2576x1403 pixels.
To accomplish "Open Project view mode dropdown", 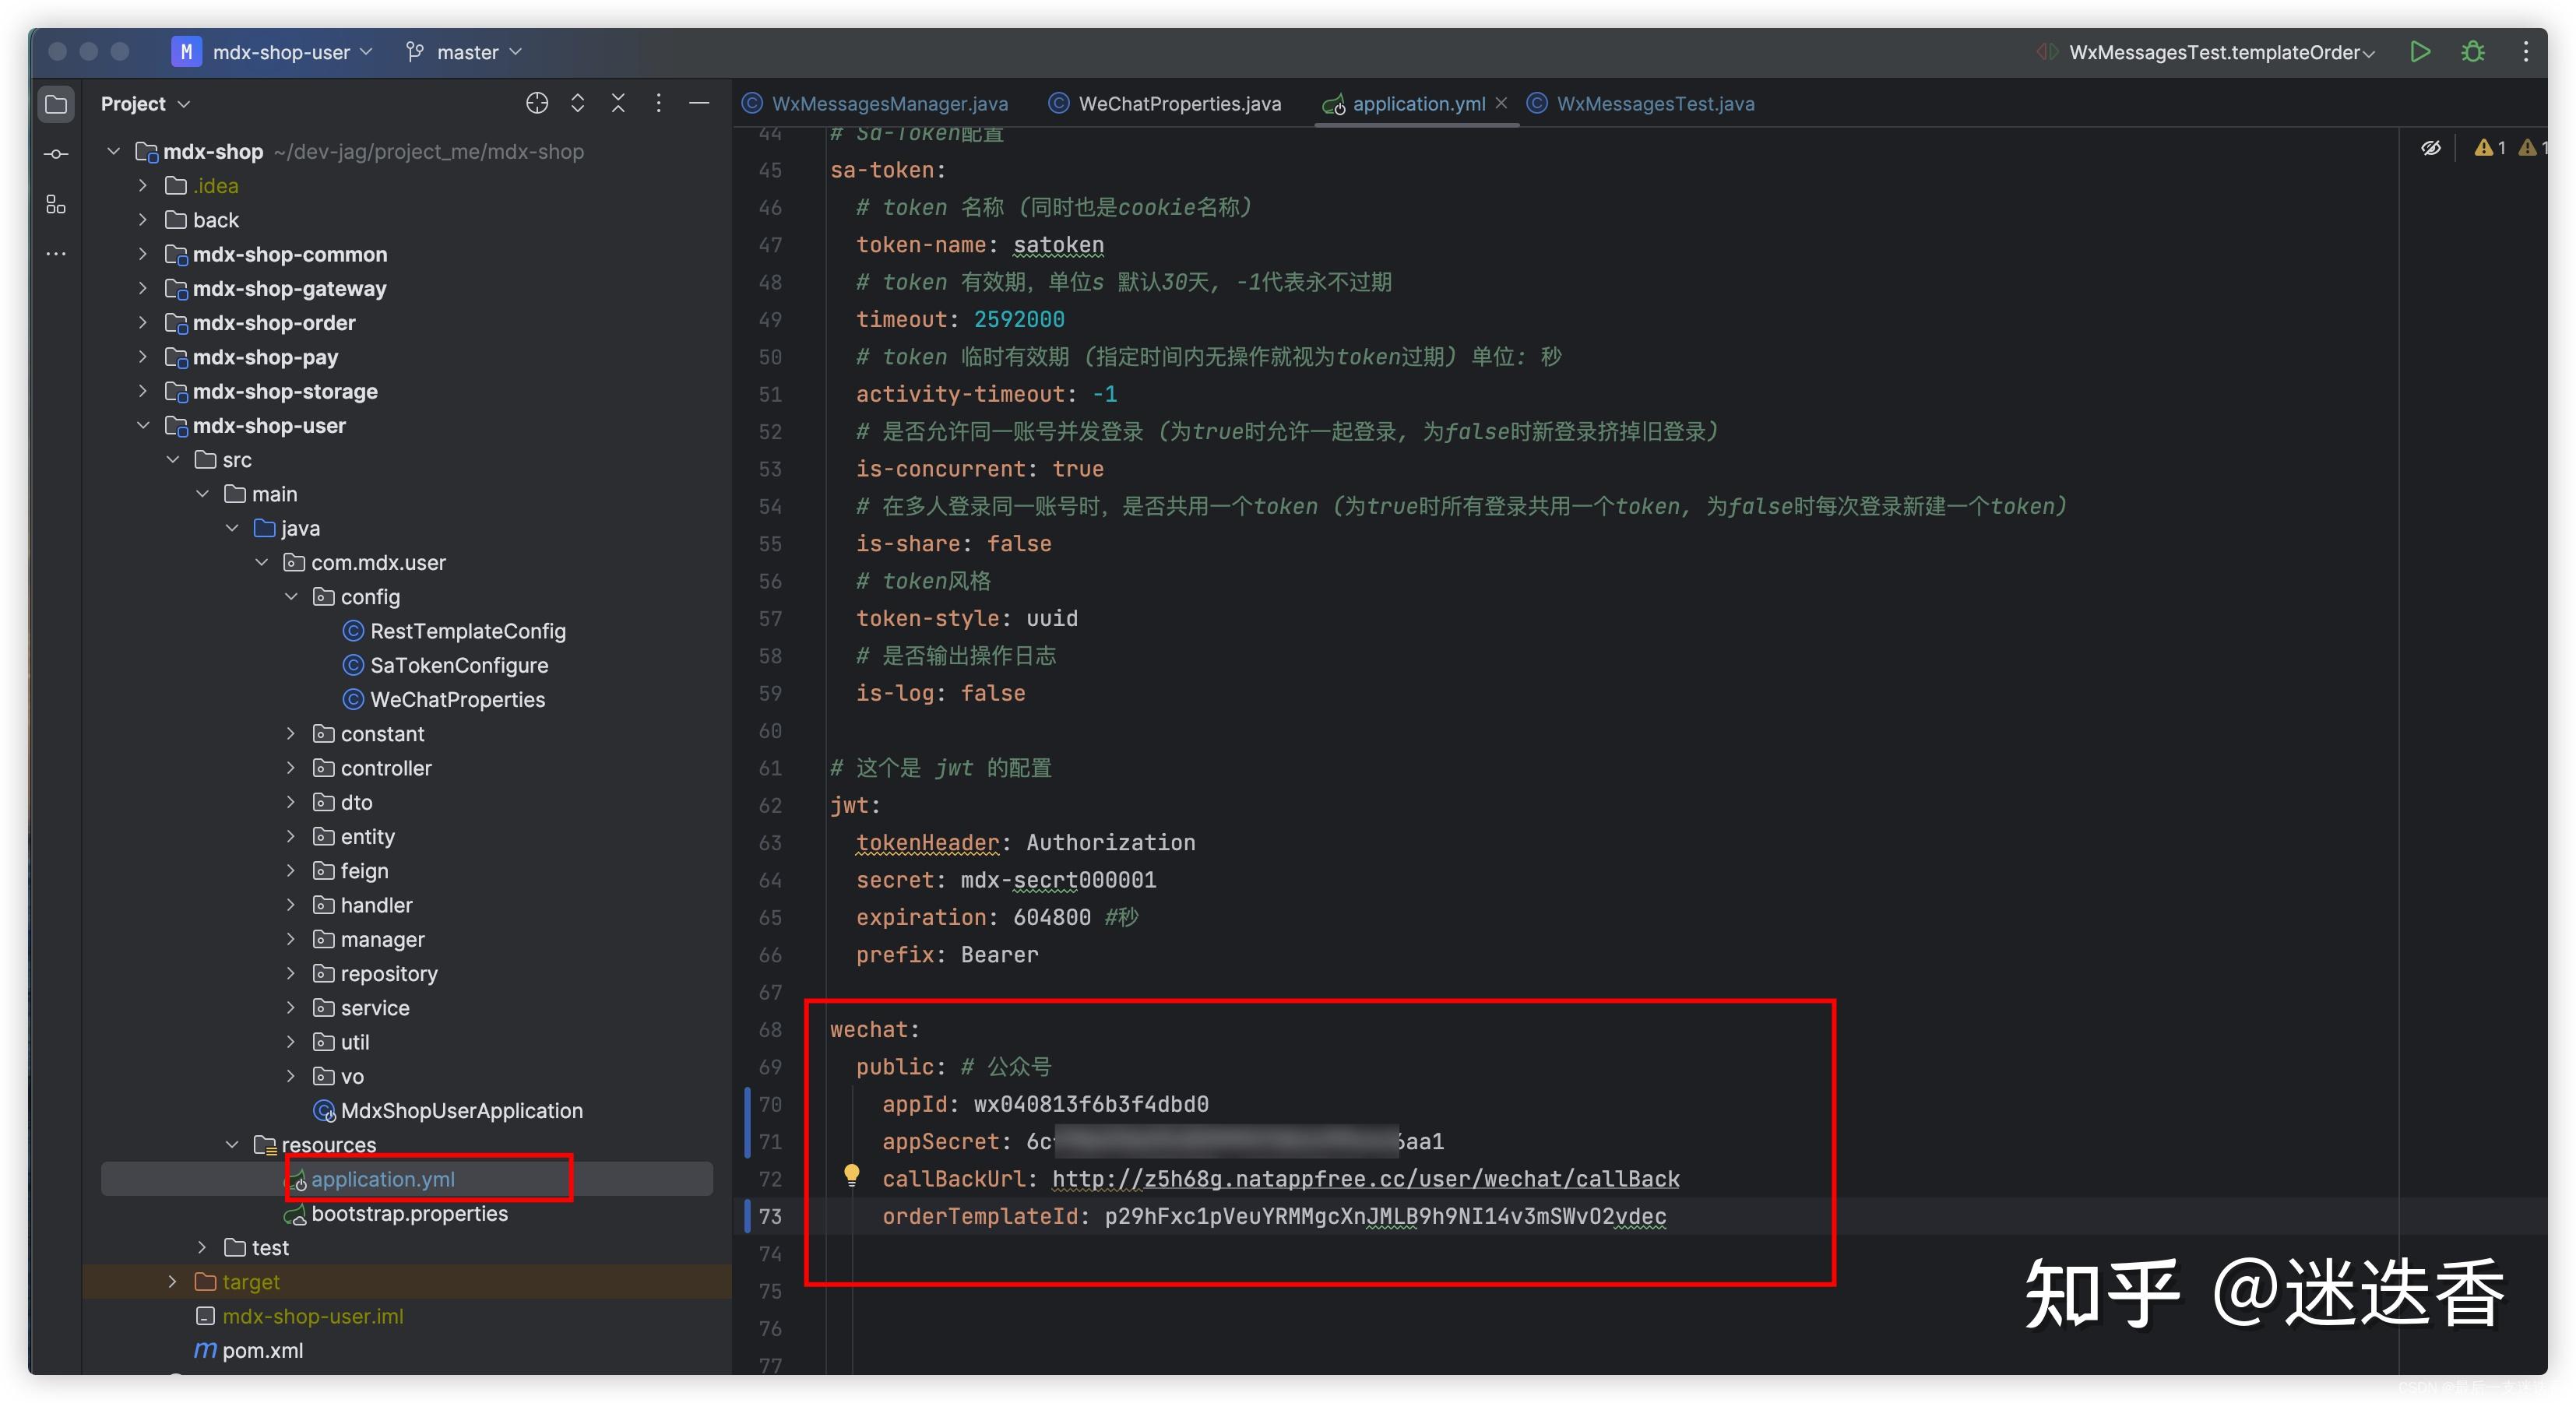I will pyautogui.click(x=146, y=104).
